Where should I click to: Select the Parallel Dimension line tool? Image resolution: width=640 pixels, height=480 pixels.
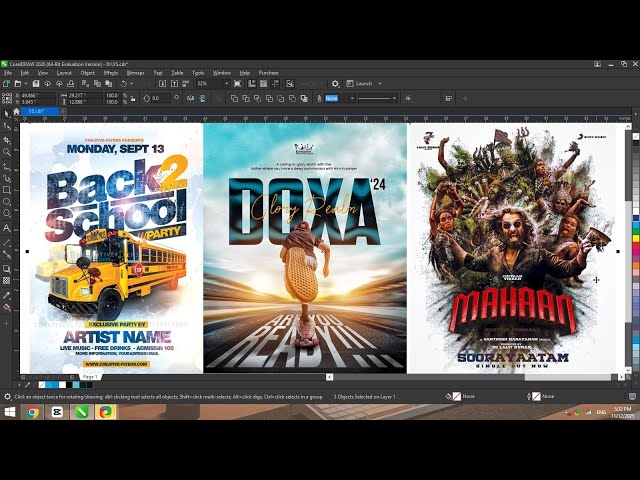[7, 242]
